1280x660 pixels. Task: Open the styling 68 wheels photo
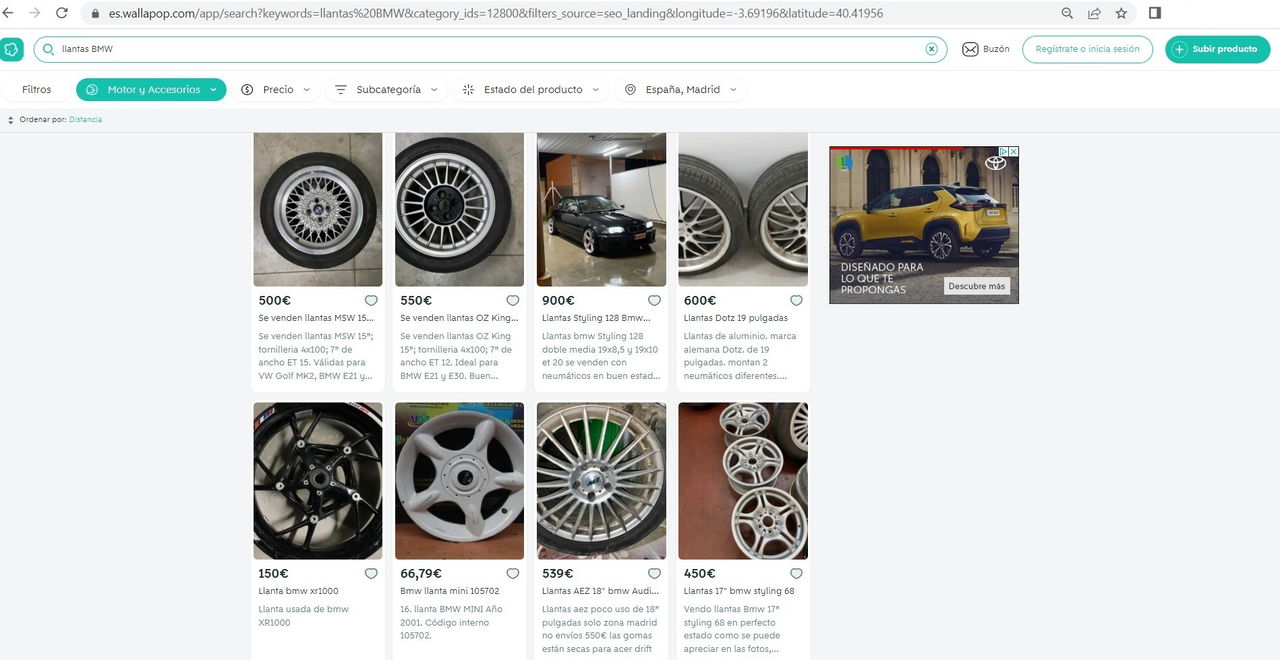pos(743,481)
